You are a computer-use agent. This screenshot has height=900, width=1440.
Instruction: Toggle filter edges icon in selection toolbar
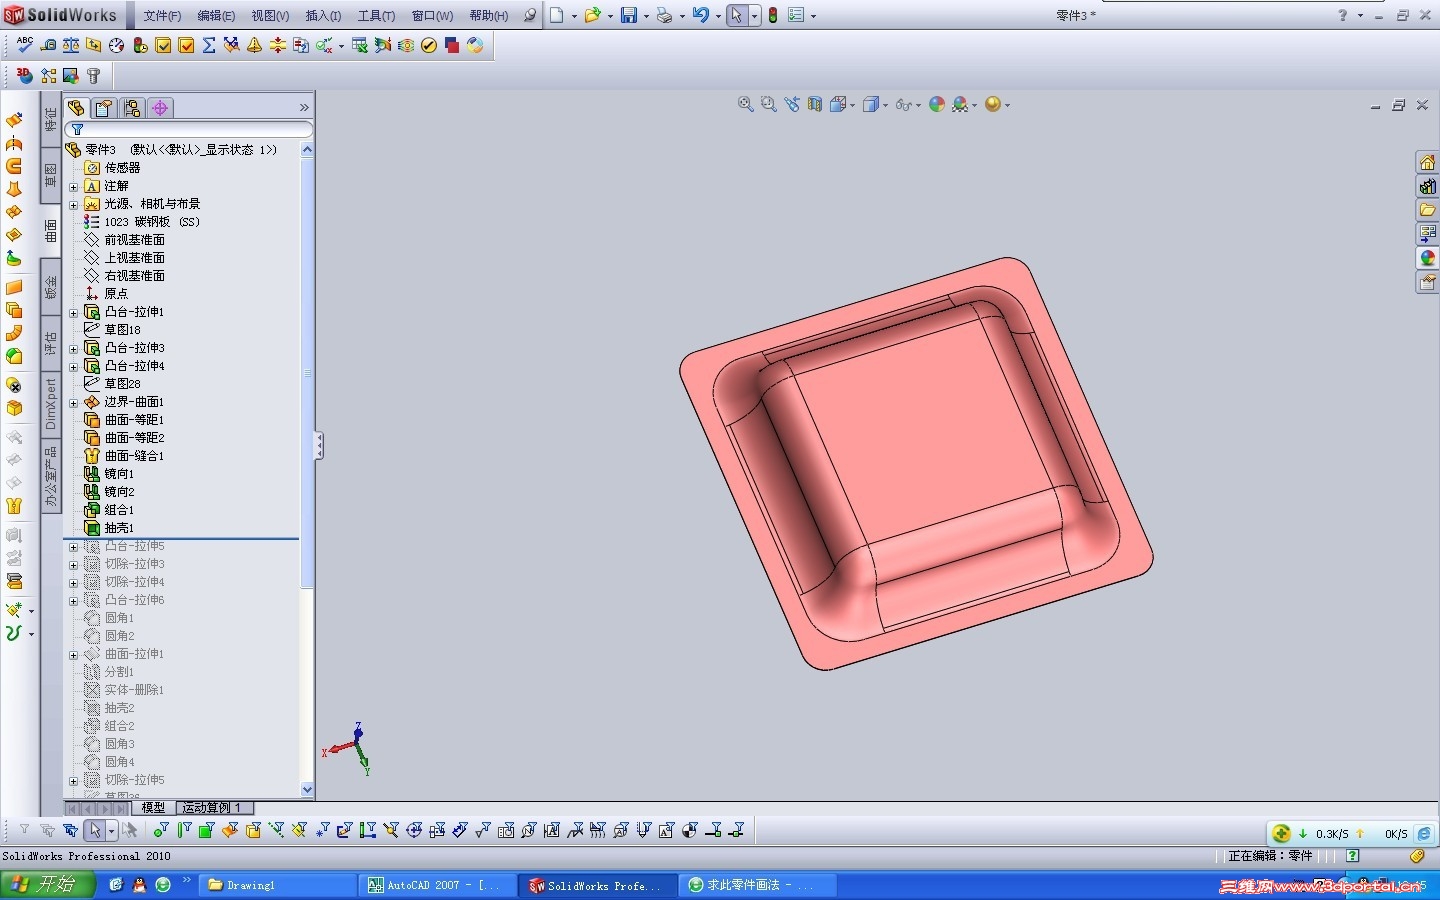click(x=184, y=830)
